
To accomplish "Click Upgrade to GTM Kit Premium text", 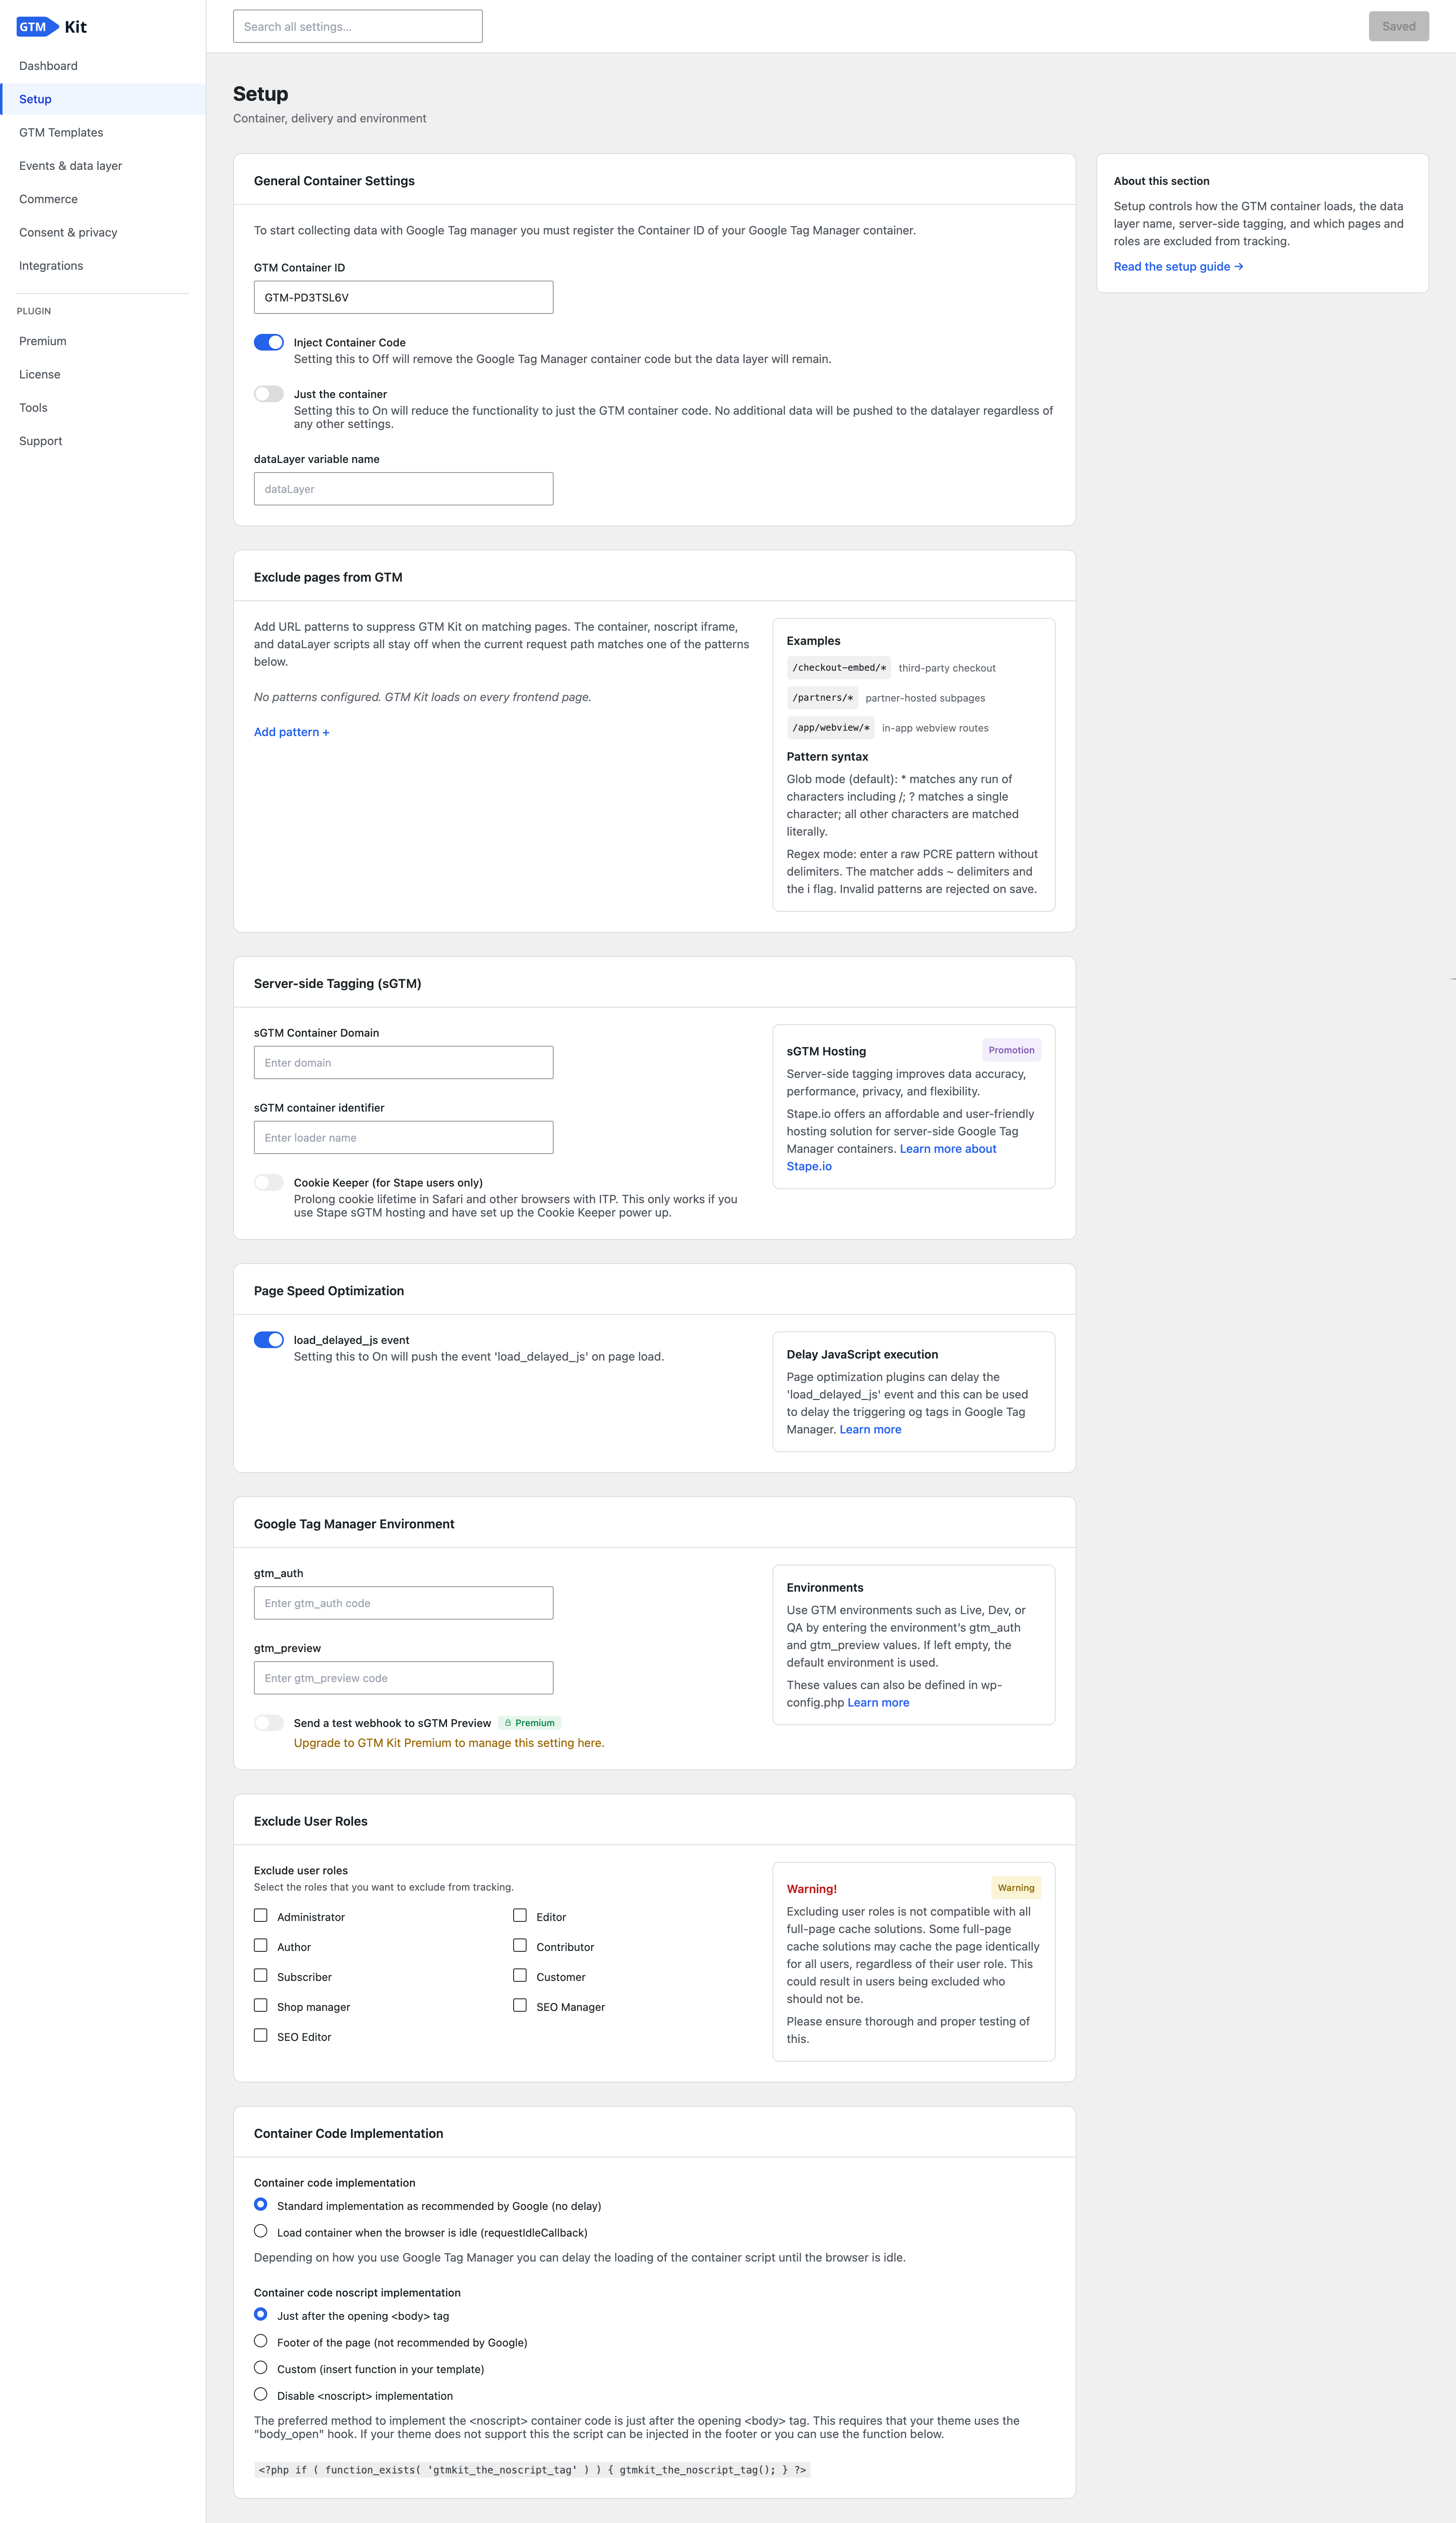I will 449,1743.
